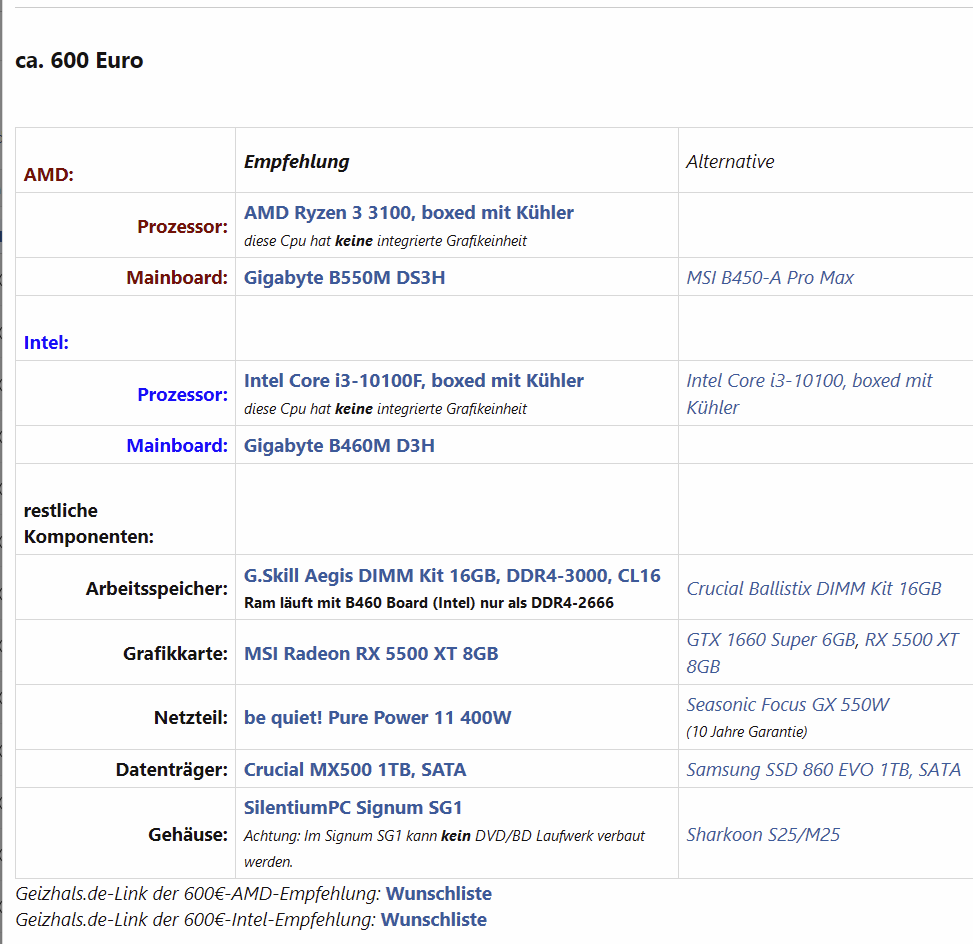The image size is (973, 944).
Task: Open the alternative Intel Core i3-10100 link
Action: point(809,393)
